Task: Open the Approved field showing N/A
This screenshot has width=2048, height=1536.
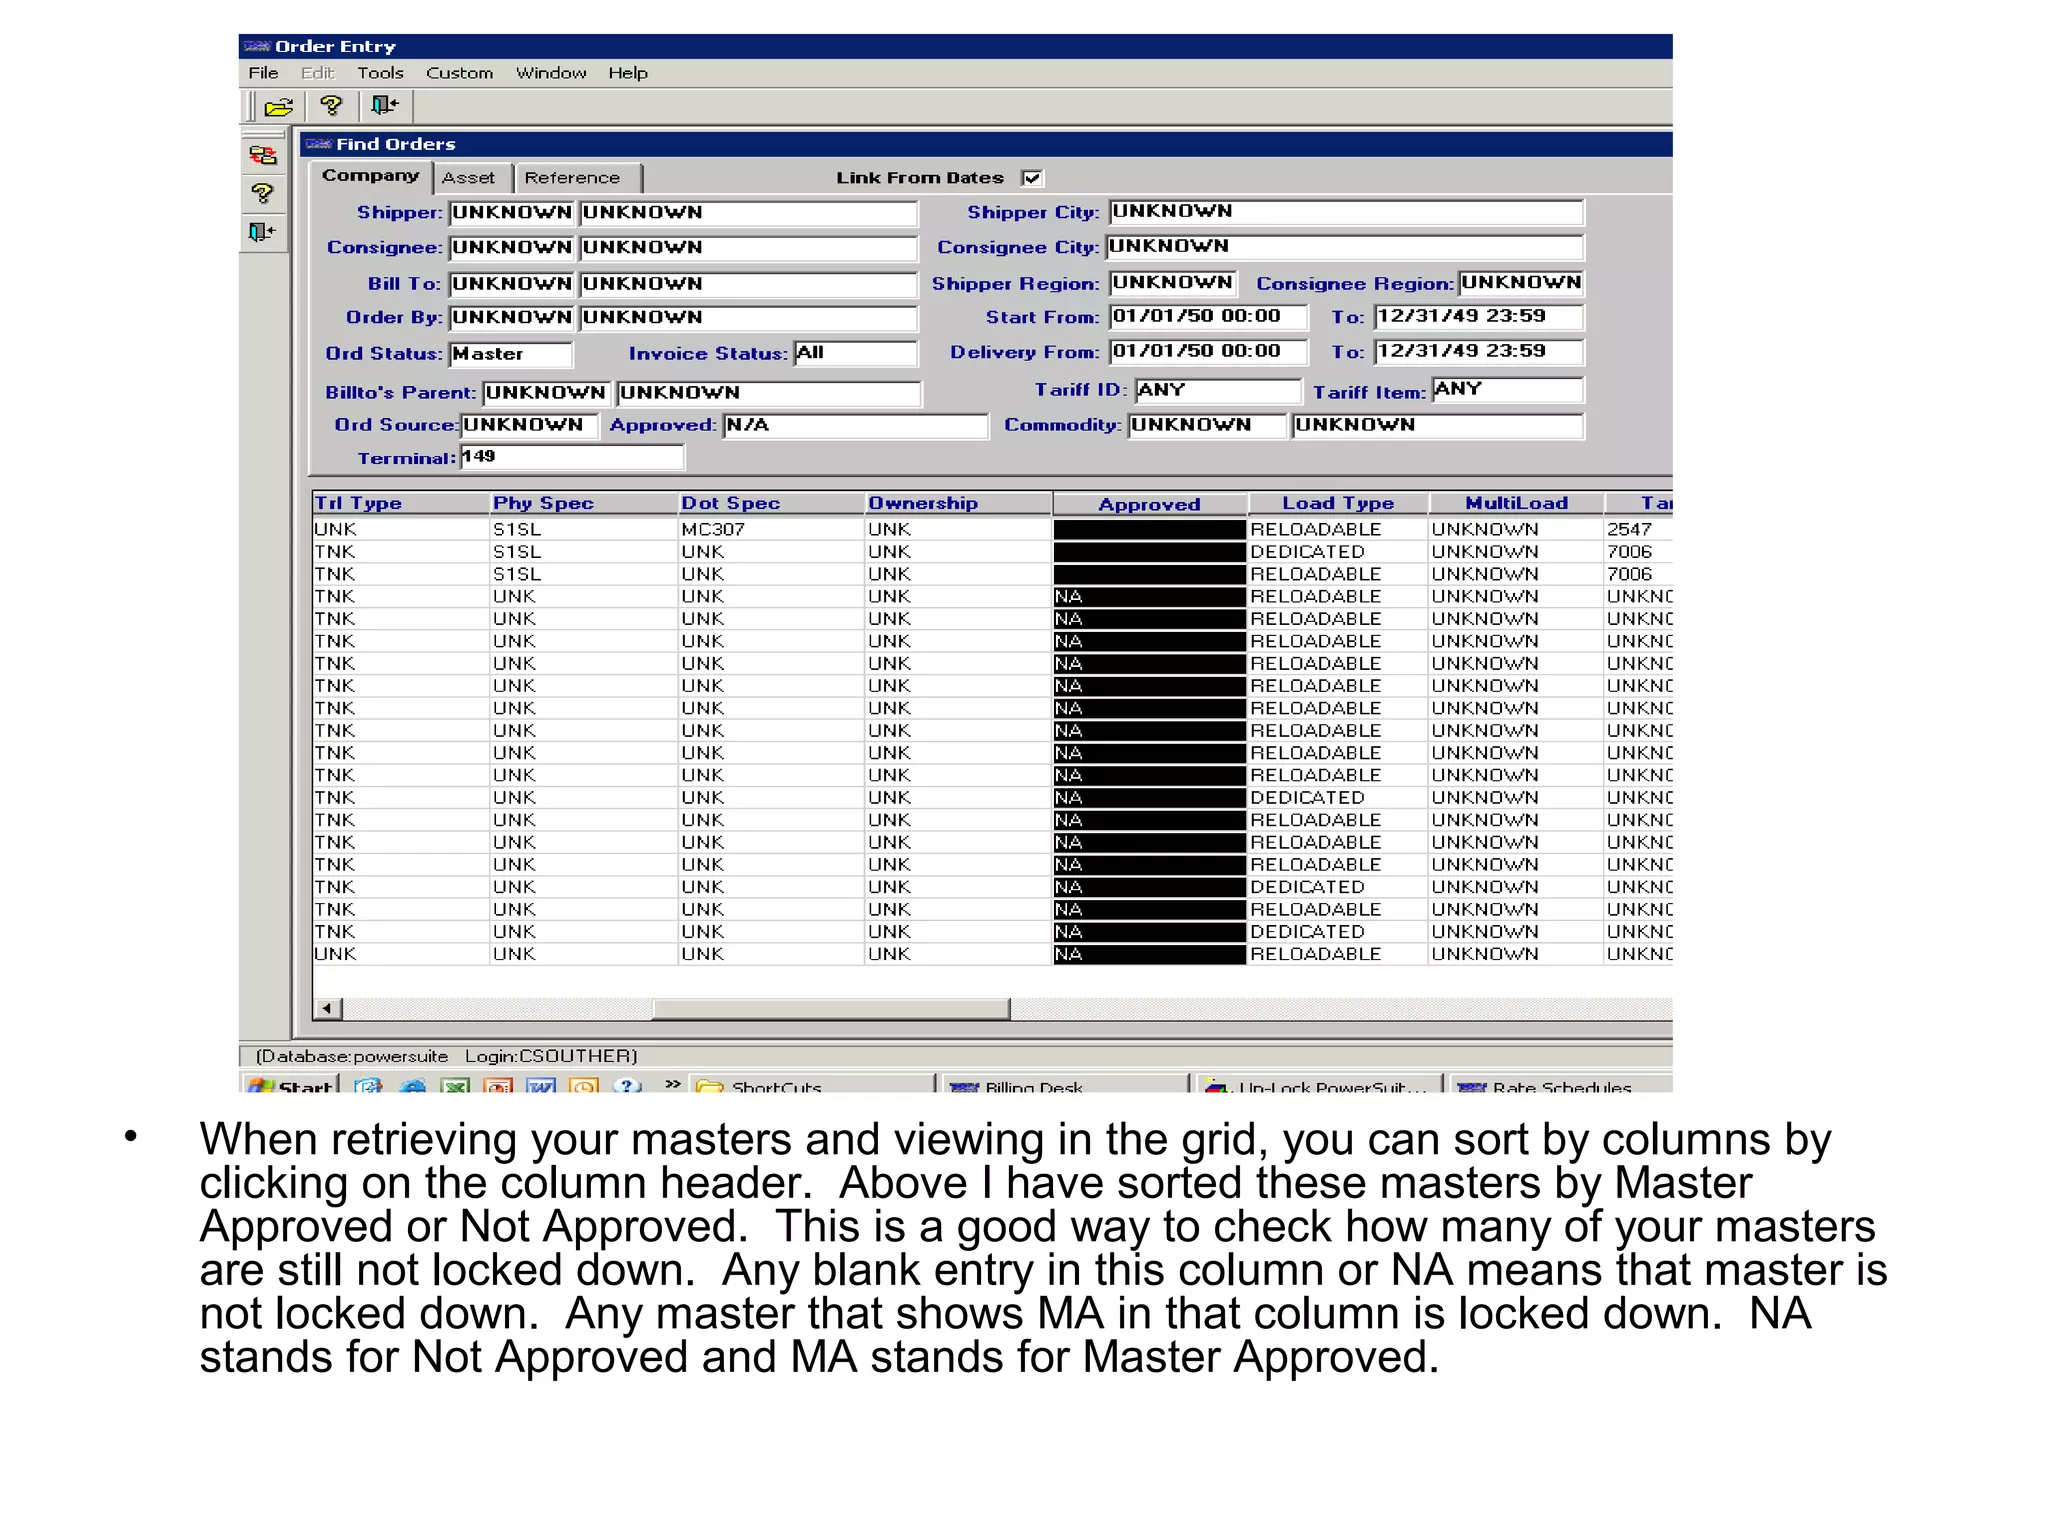Action: 855,425
